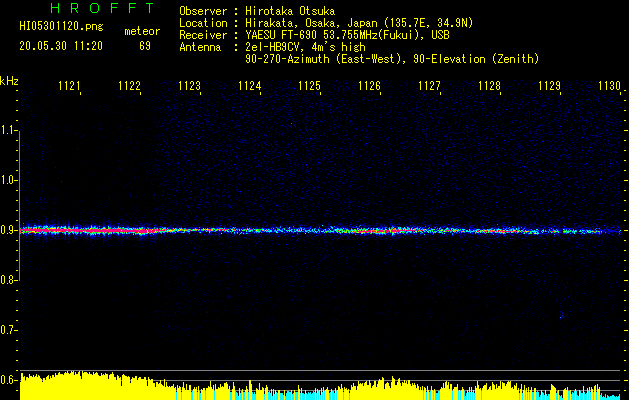Click the 1.0 frequency axis label
629x400 pixels.
click(x=7, y=180)
